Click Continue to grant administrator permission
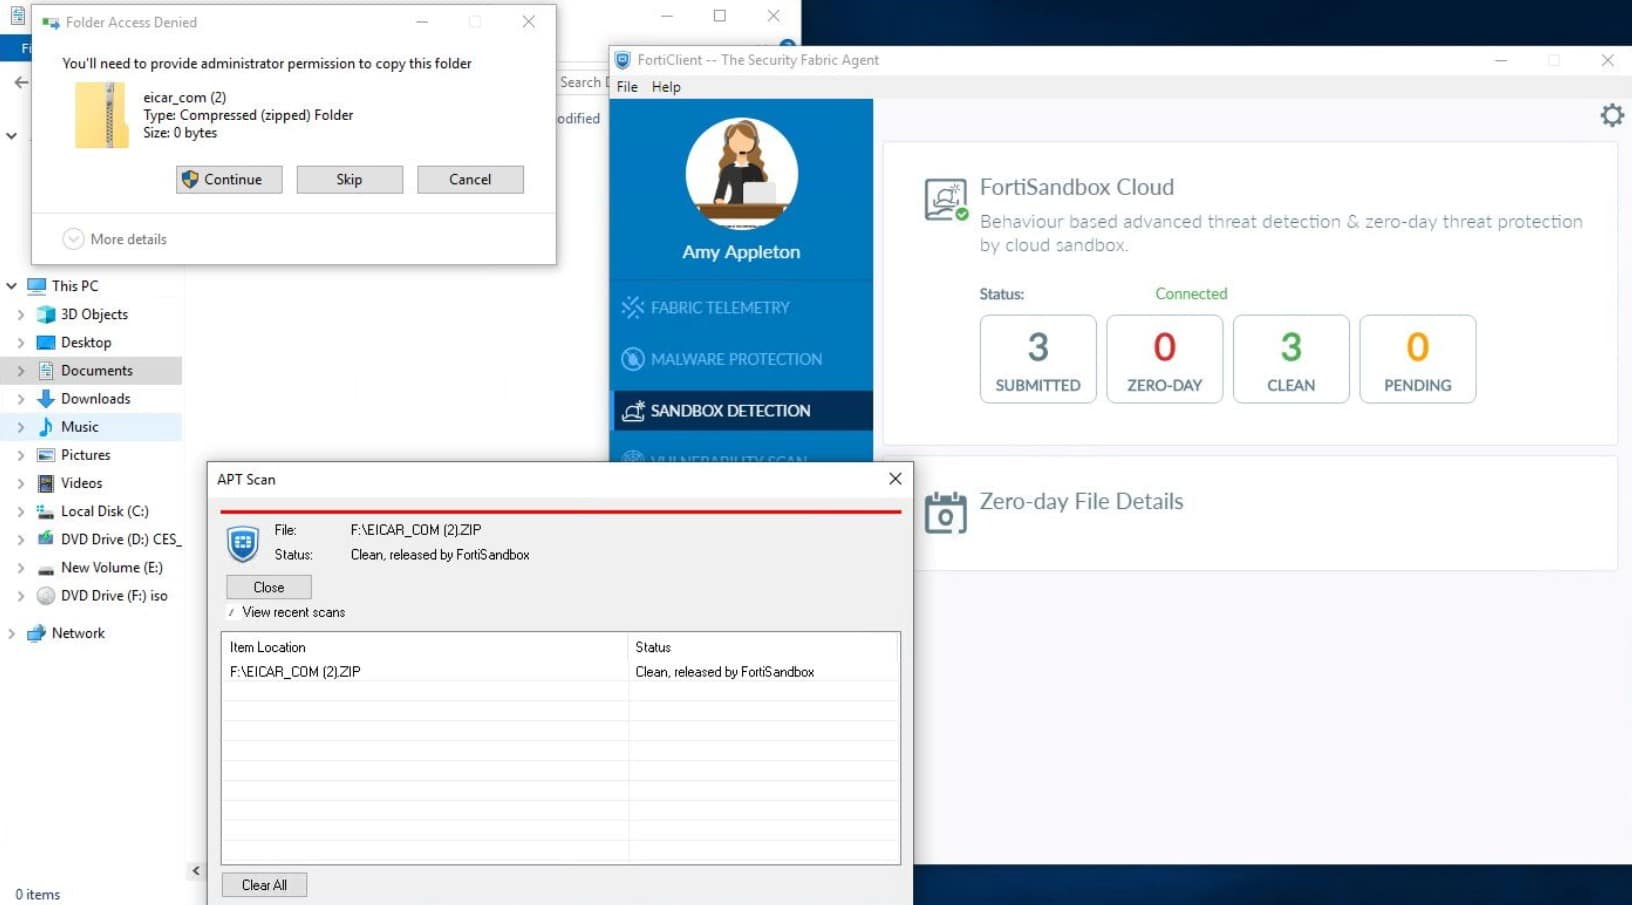The width and height of the screenshot is (1632, 905). 229,179
